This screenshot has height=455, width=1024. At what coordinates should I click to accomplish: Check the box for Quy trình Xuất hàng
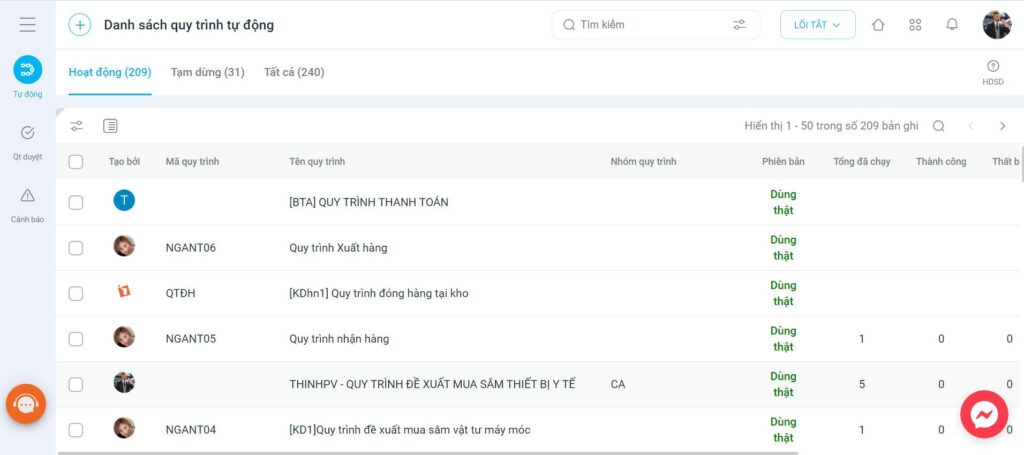76,248
